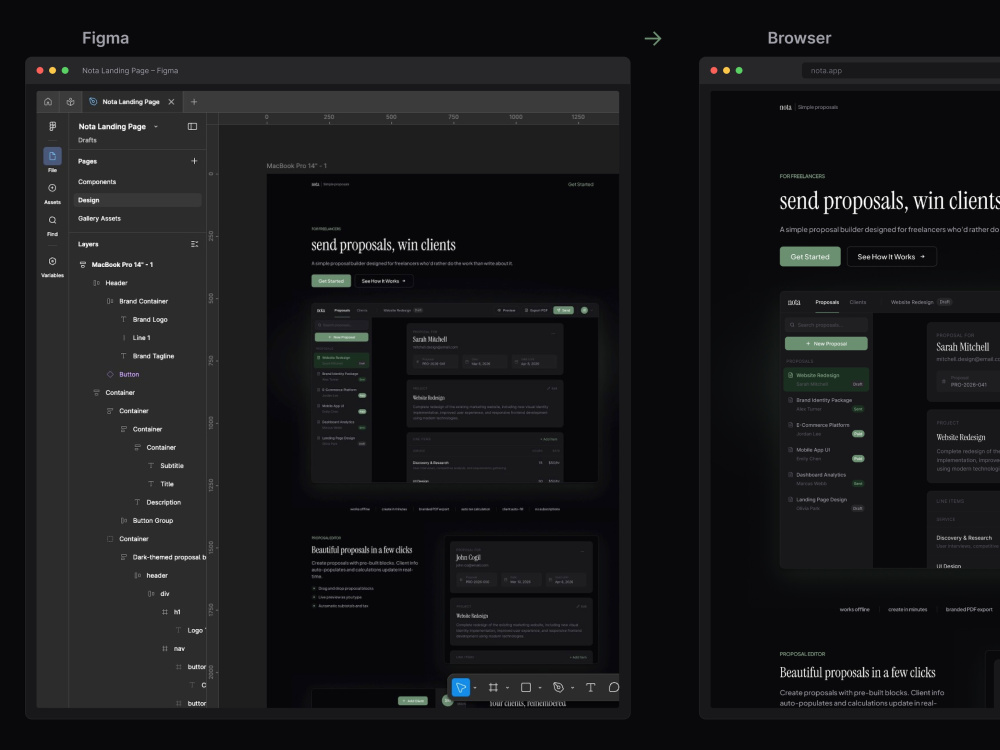Click Get Started link in canvas header
The width and height of the screenshot is (1000, 750).
coord(580,184)
